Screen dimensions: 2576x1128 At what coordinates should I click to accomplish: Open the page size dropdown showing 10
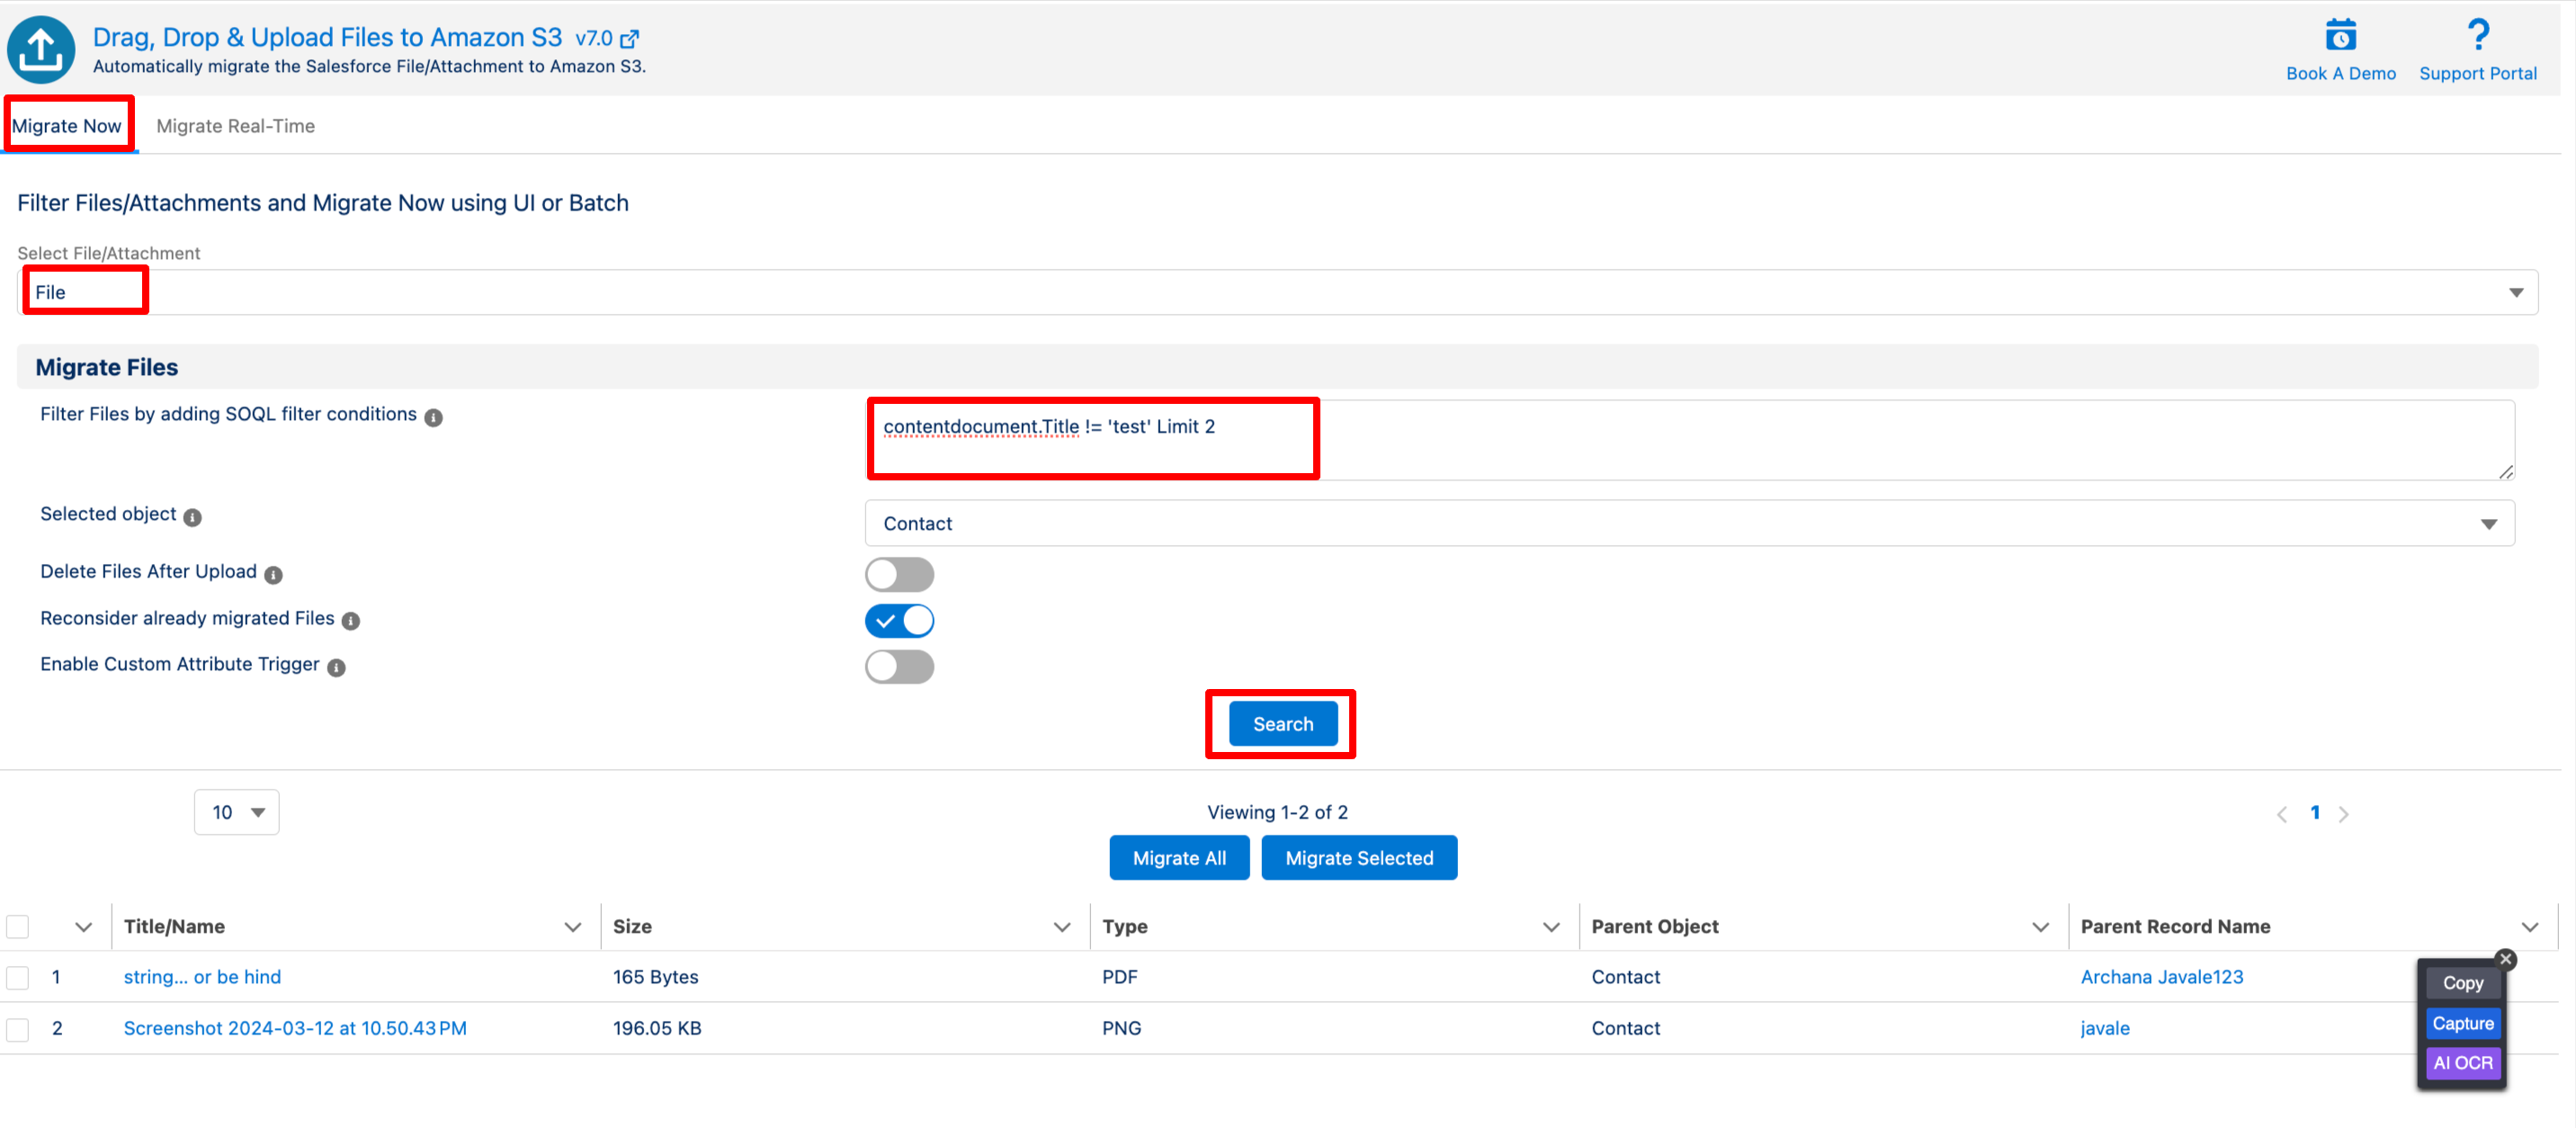coord(237,812)
